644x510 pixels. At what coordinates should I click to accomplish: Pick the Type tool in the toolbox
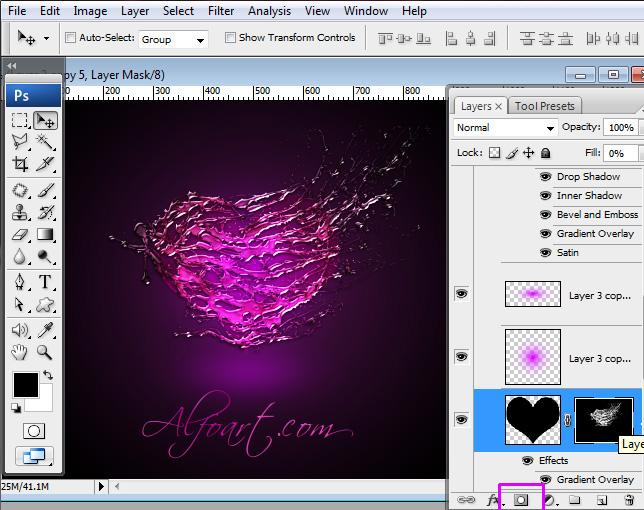tap(46, 283)
